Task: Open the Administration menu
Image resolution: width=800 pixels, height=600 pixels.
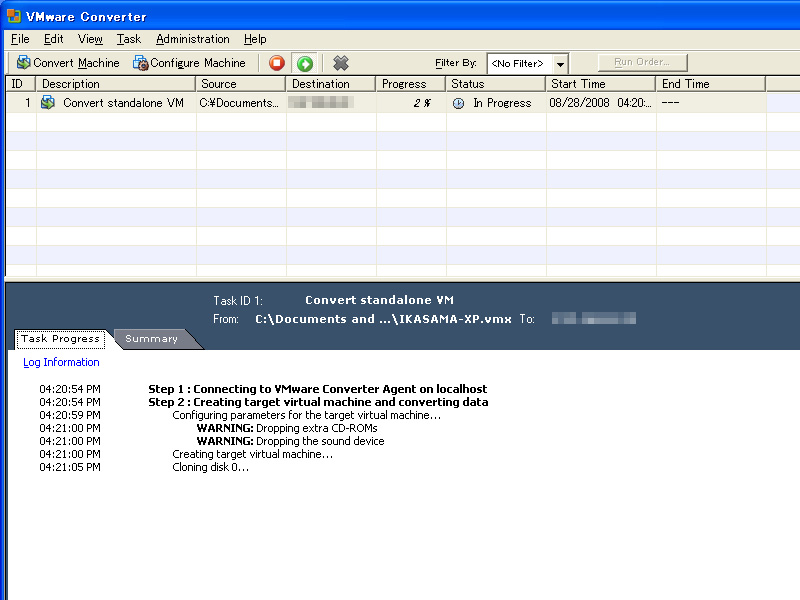Action: click(192, 39)
